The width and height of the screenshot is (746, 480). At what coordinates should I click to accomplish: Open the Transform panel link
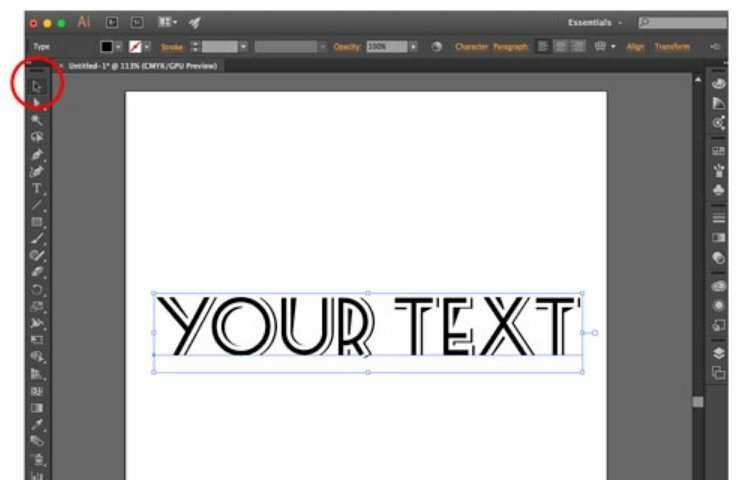[672, 47]
